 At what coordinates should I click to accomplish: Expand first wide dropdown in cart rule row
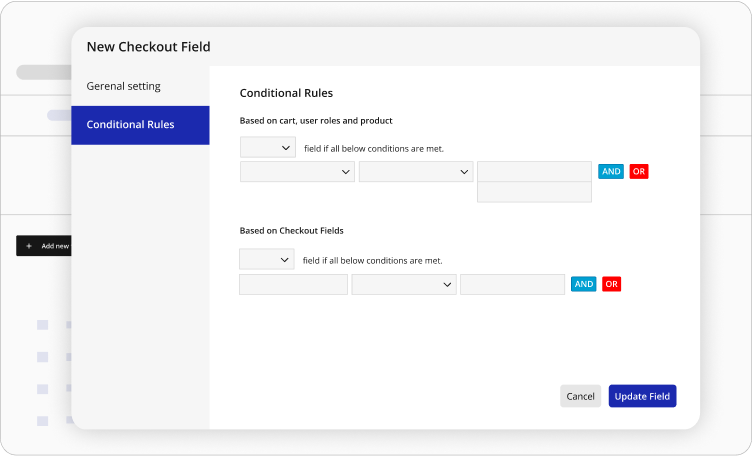click(297, 172)
